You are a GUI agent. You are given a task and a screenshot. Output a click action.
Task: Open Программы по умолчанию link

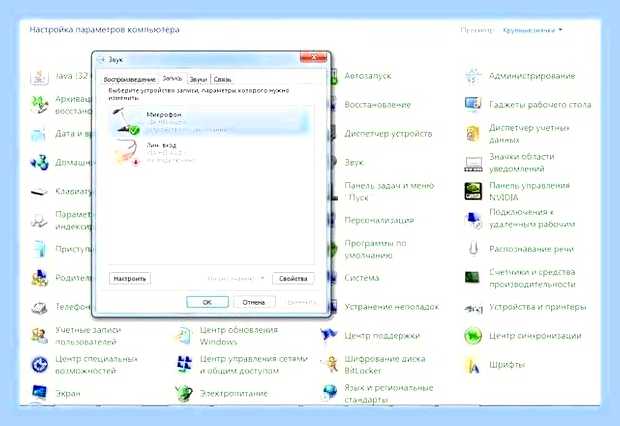375,249
